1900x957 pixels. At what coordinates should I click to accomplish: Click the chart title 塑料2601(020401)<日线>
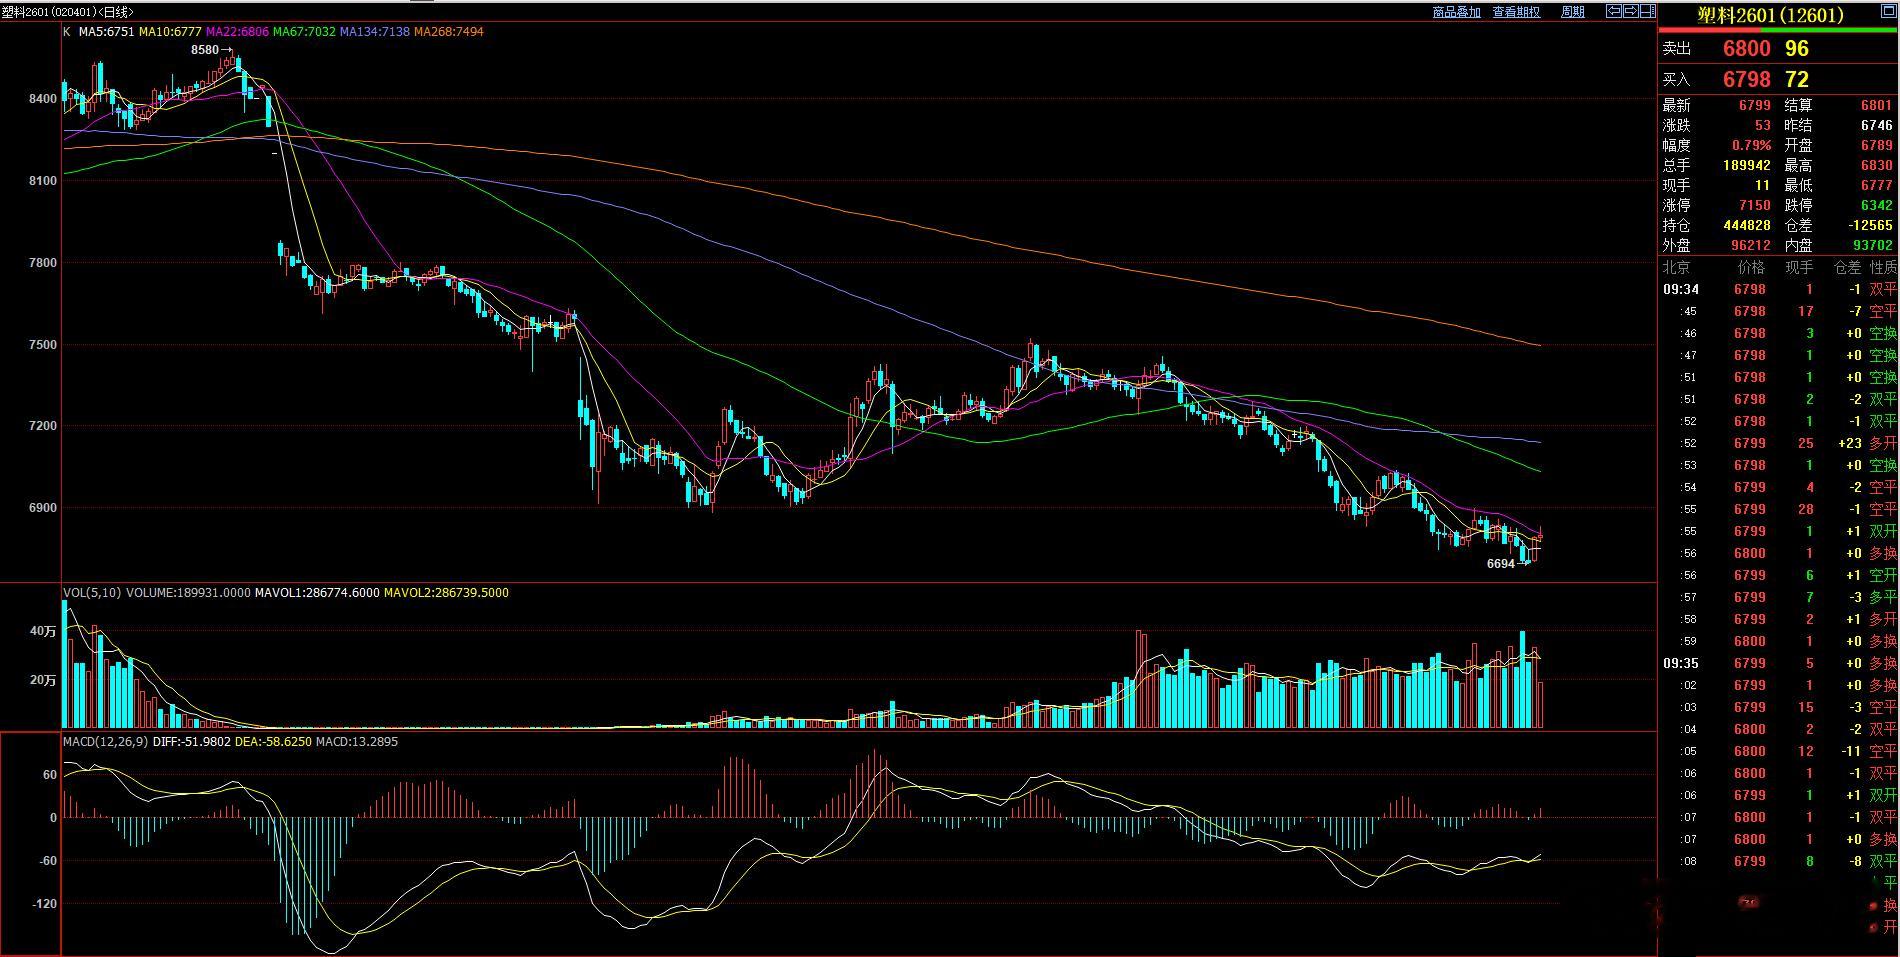(68, 12)
